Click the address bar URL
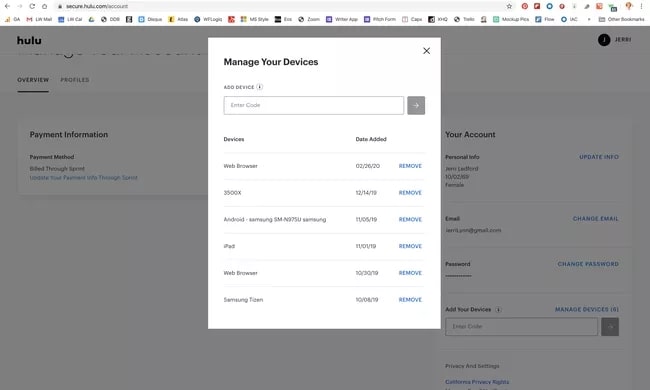 97,6
